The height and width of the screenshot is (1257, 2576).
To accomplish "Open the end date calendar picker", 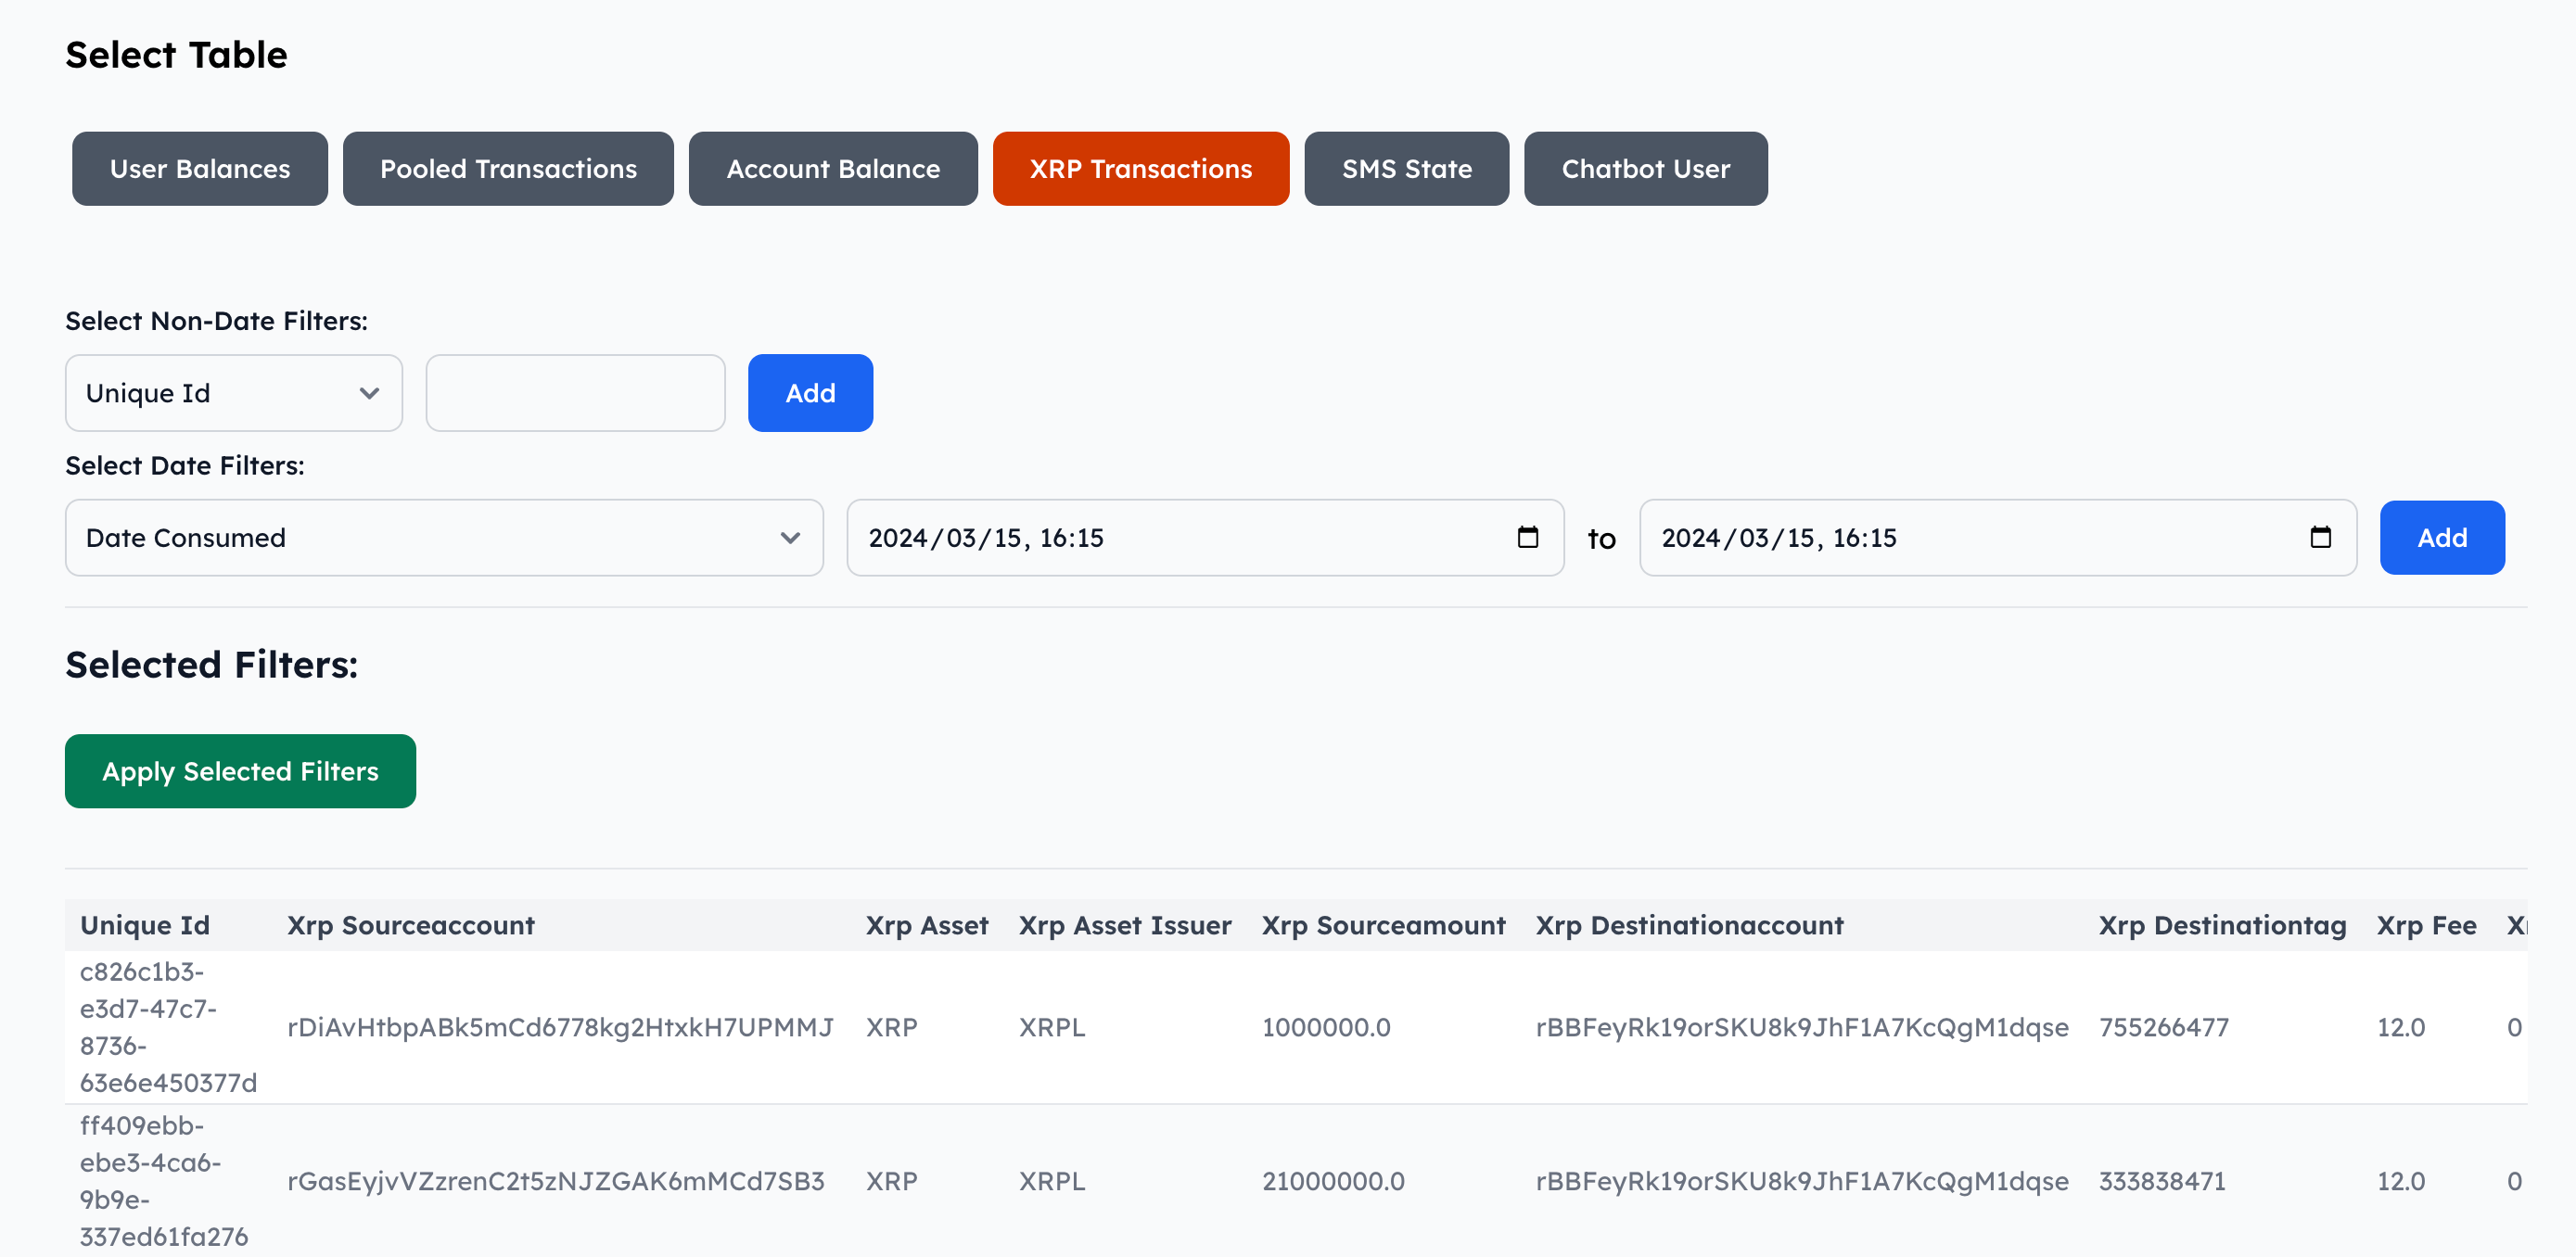I will (2321, 537).
